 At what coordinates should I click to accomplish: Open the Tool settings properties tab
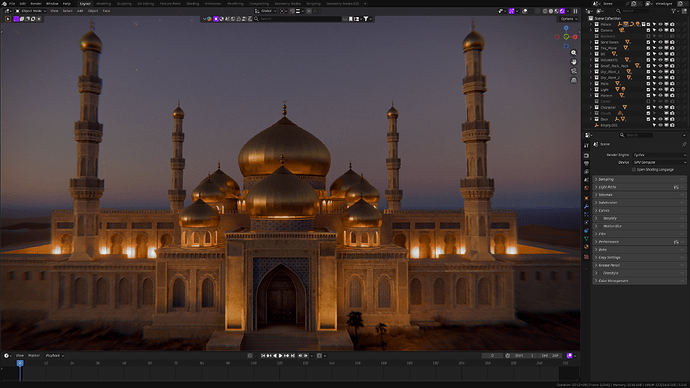tap(586, 145)
